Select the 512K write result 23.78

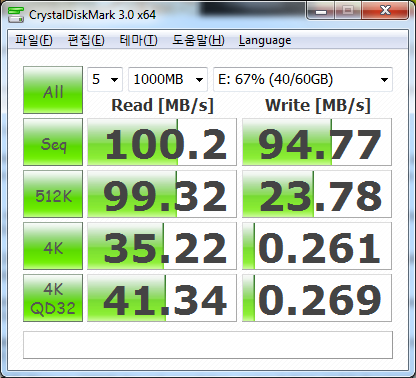tap(317, 194)
